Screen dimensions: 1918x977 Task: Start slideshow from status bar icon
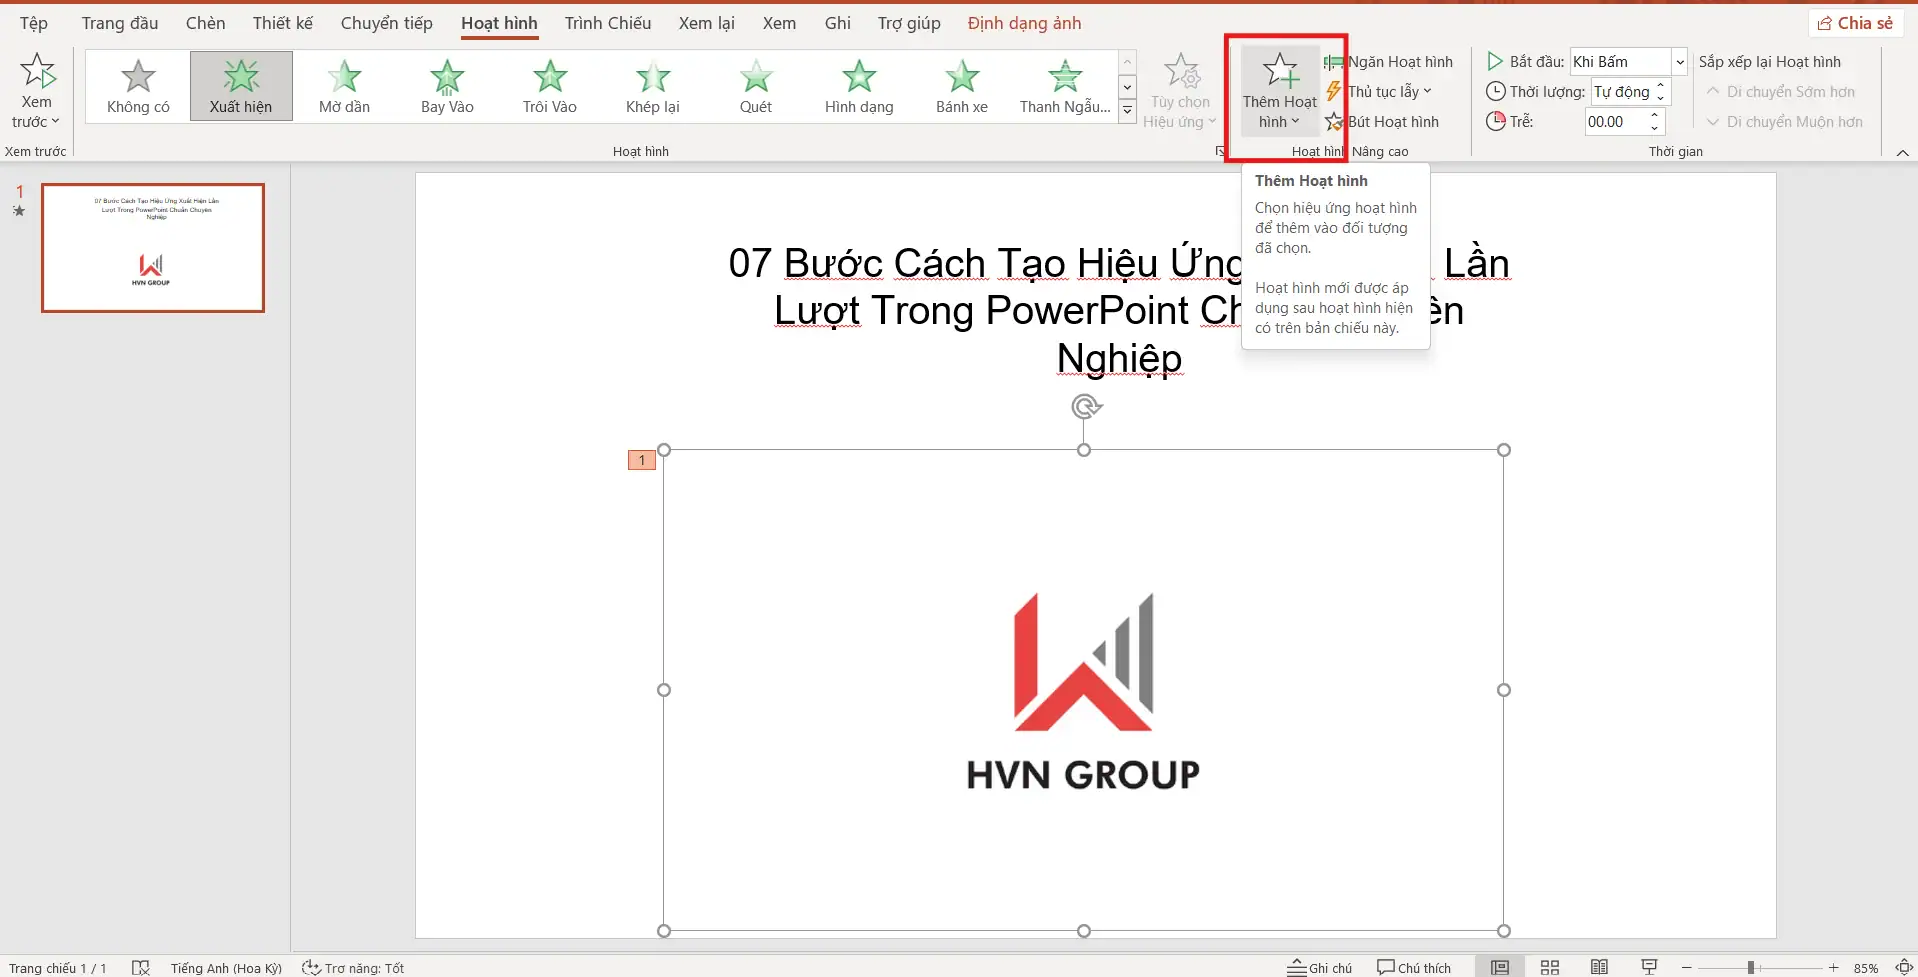pyautogui.click(x=1649, y=967)
